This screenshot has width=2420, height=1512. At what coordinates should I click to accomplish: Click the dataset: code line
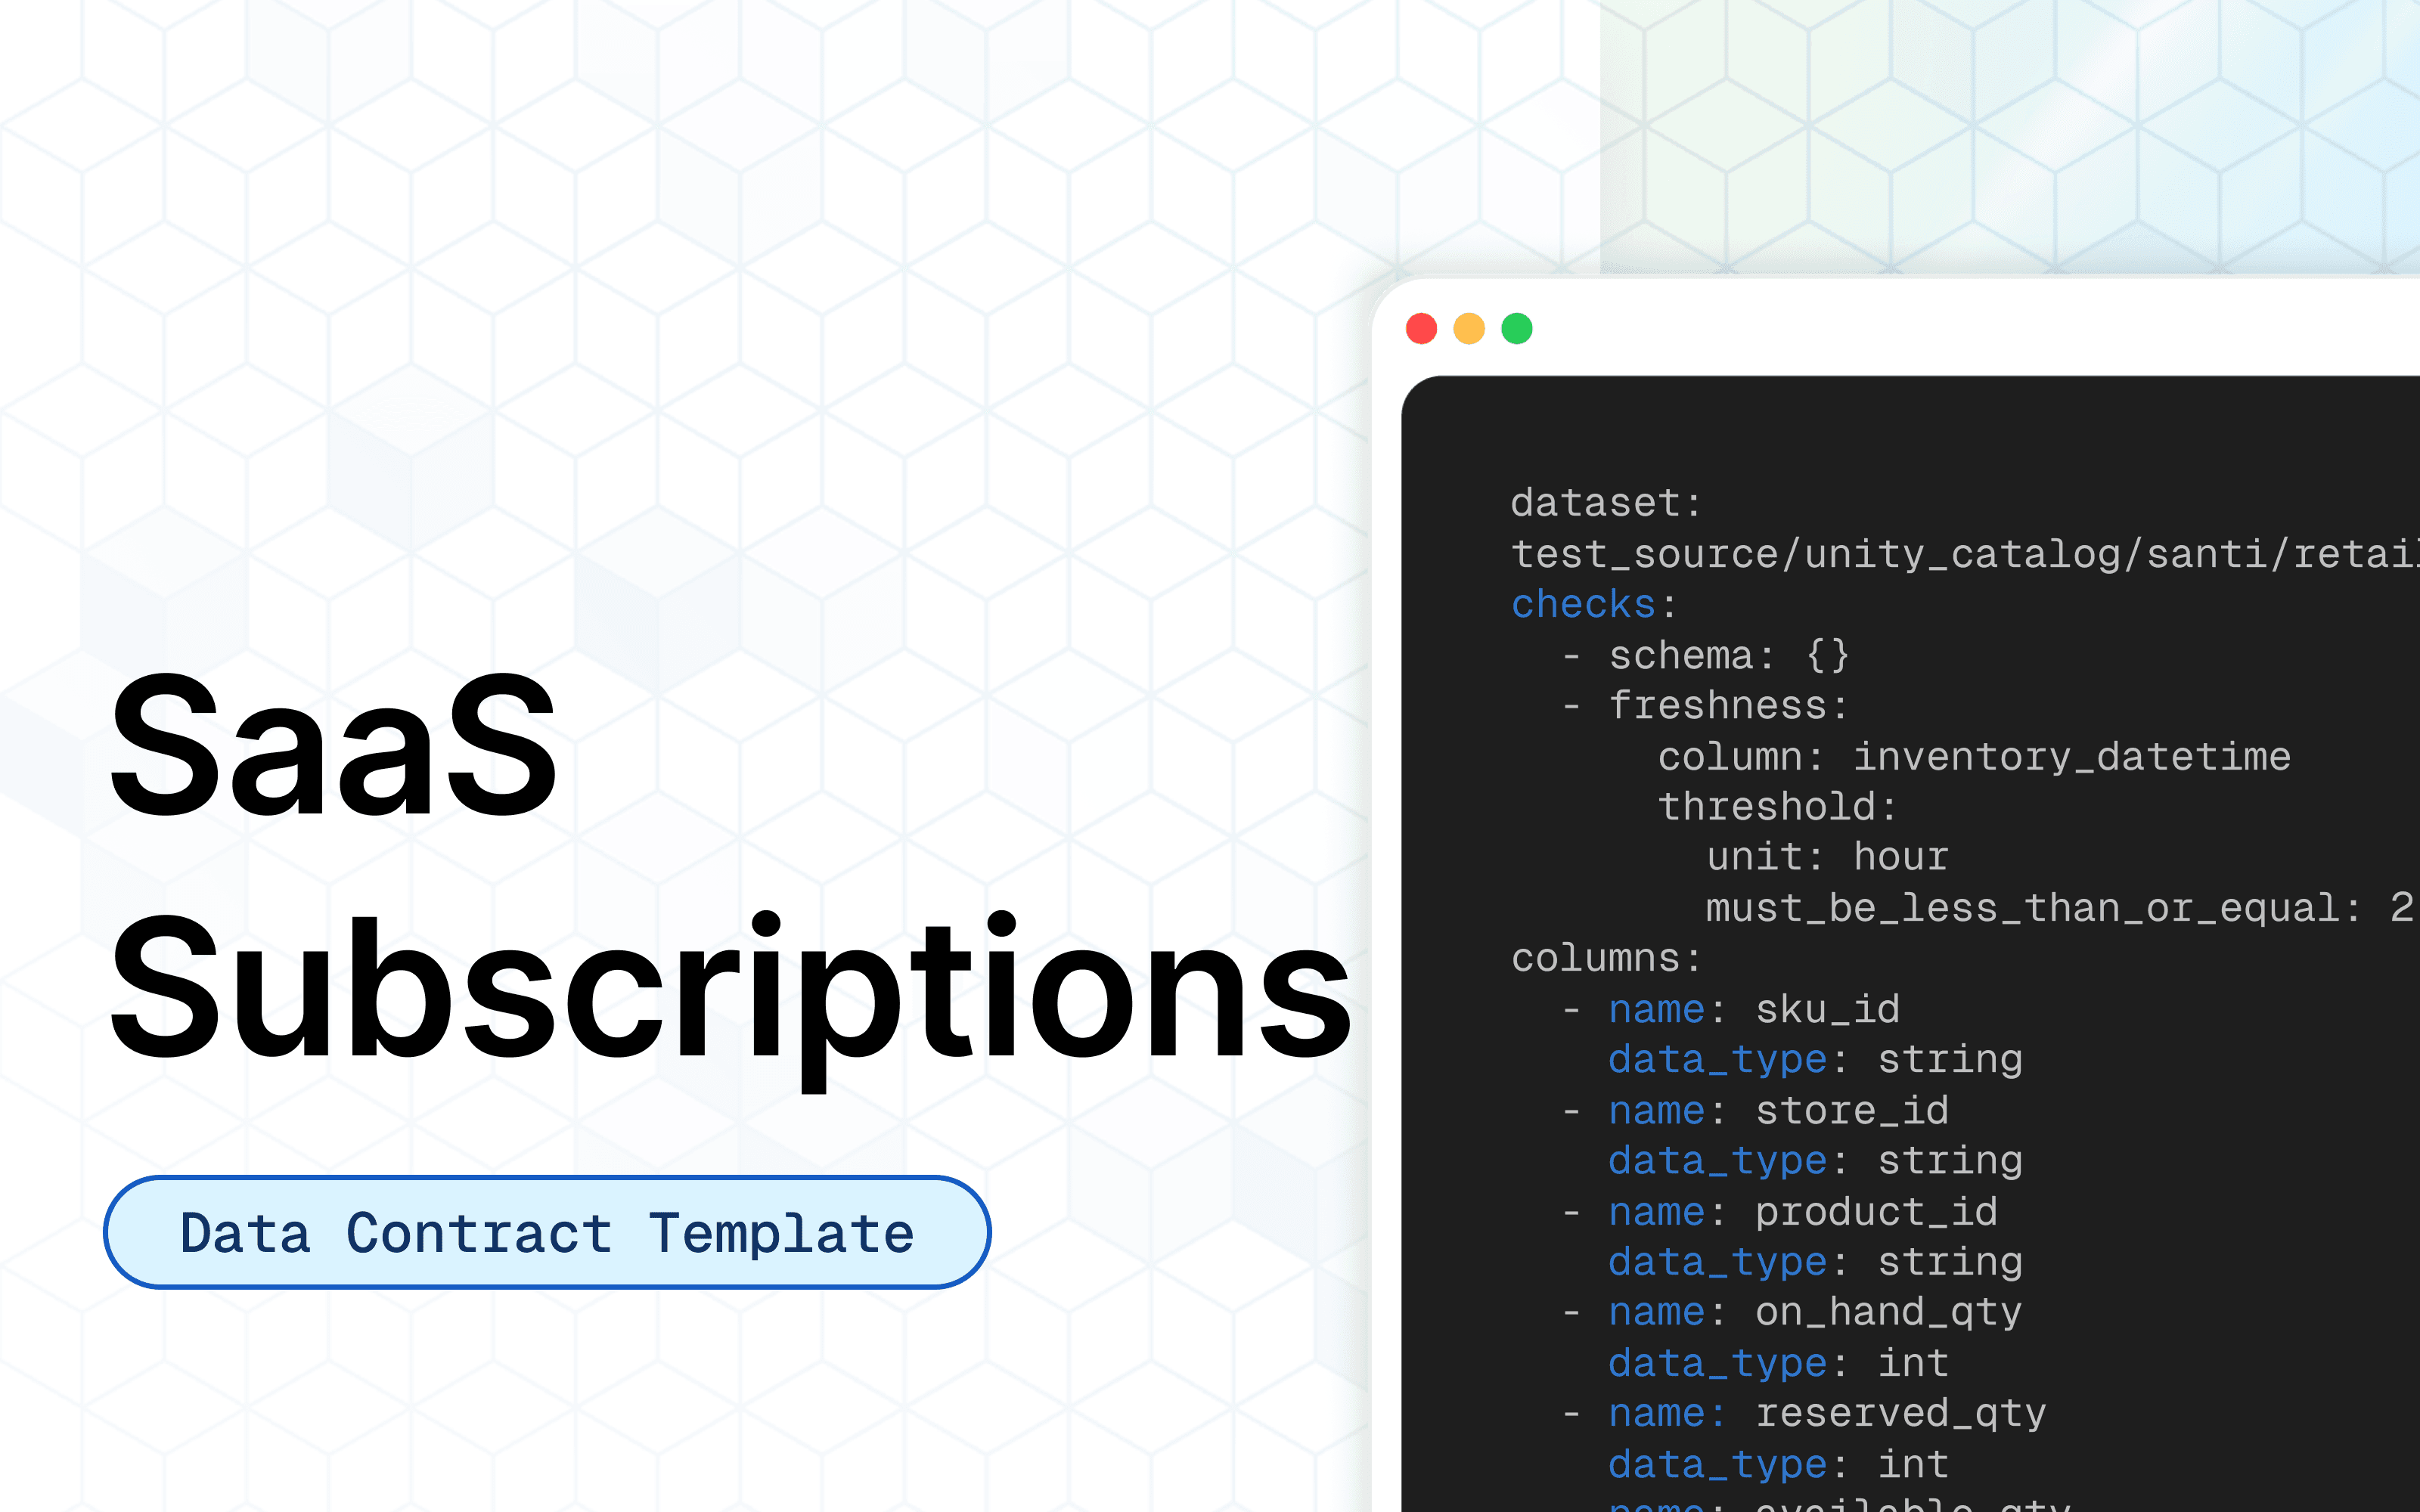click(1605, 503)
